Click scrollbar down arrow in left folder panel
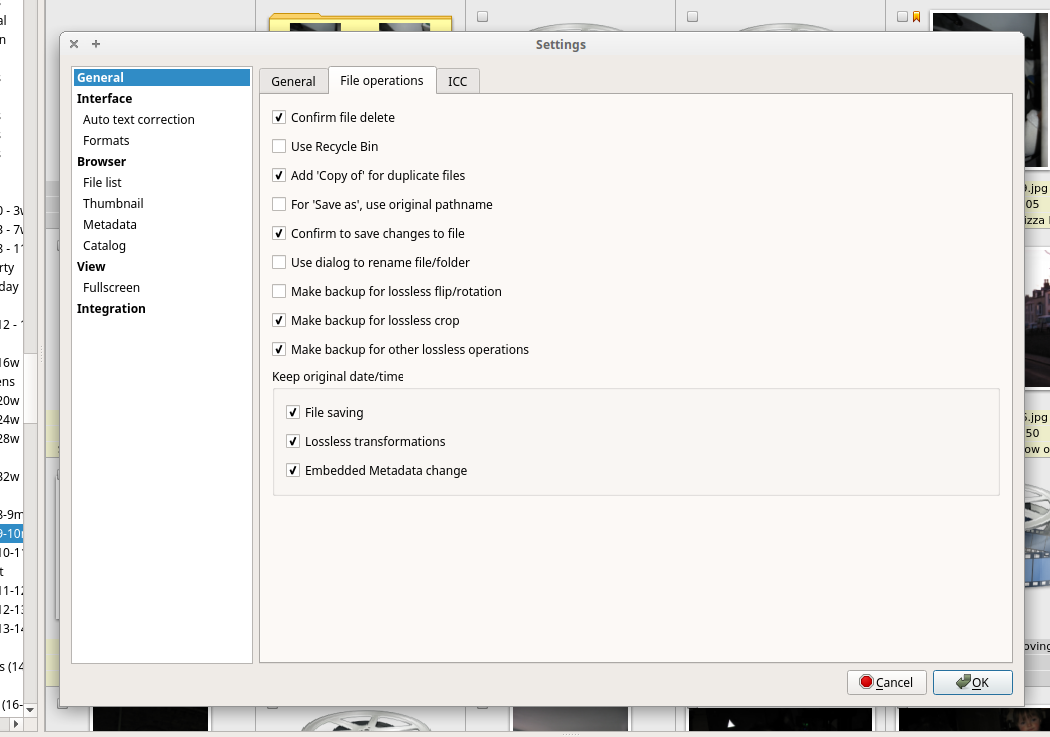 (30, 709)
